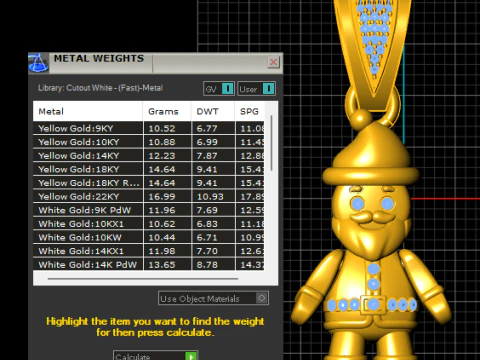Click the 6.77 DWT value
The width and height of the screenshot is (480, 360).
(x=207, y=129)
